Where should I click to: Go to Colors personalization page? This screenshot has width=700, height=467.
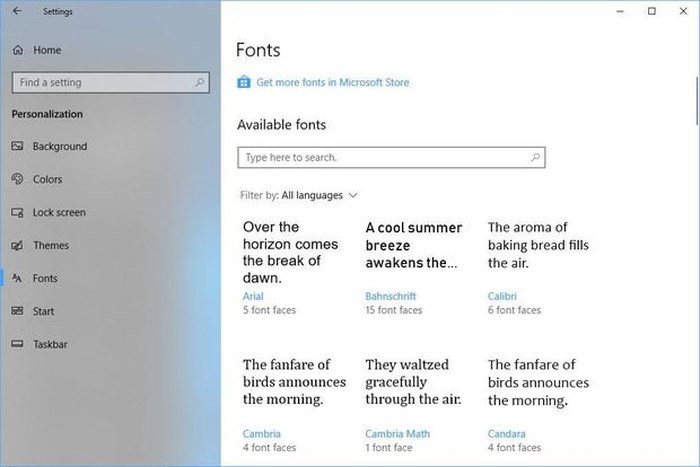(x=47, y=180)
